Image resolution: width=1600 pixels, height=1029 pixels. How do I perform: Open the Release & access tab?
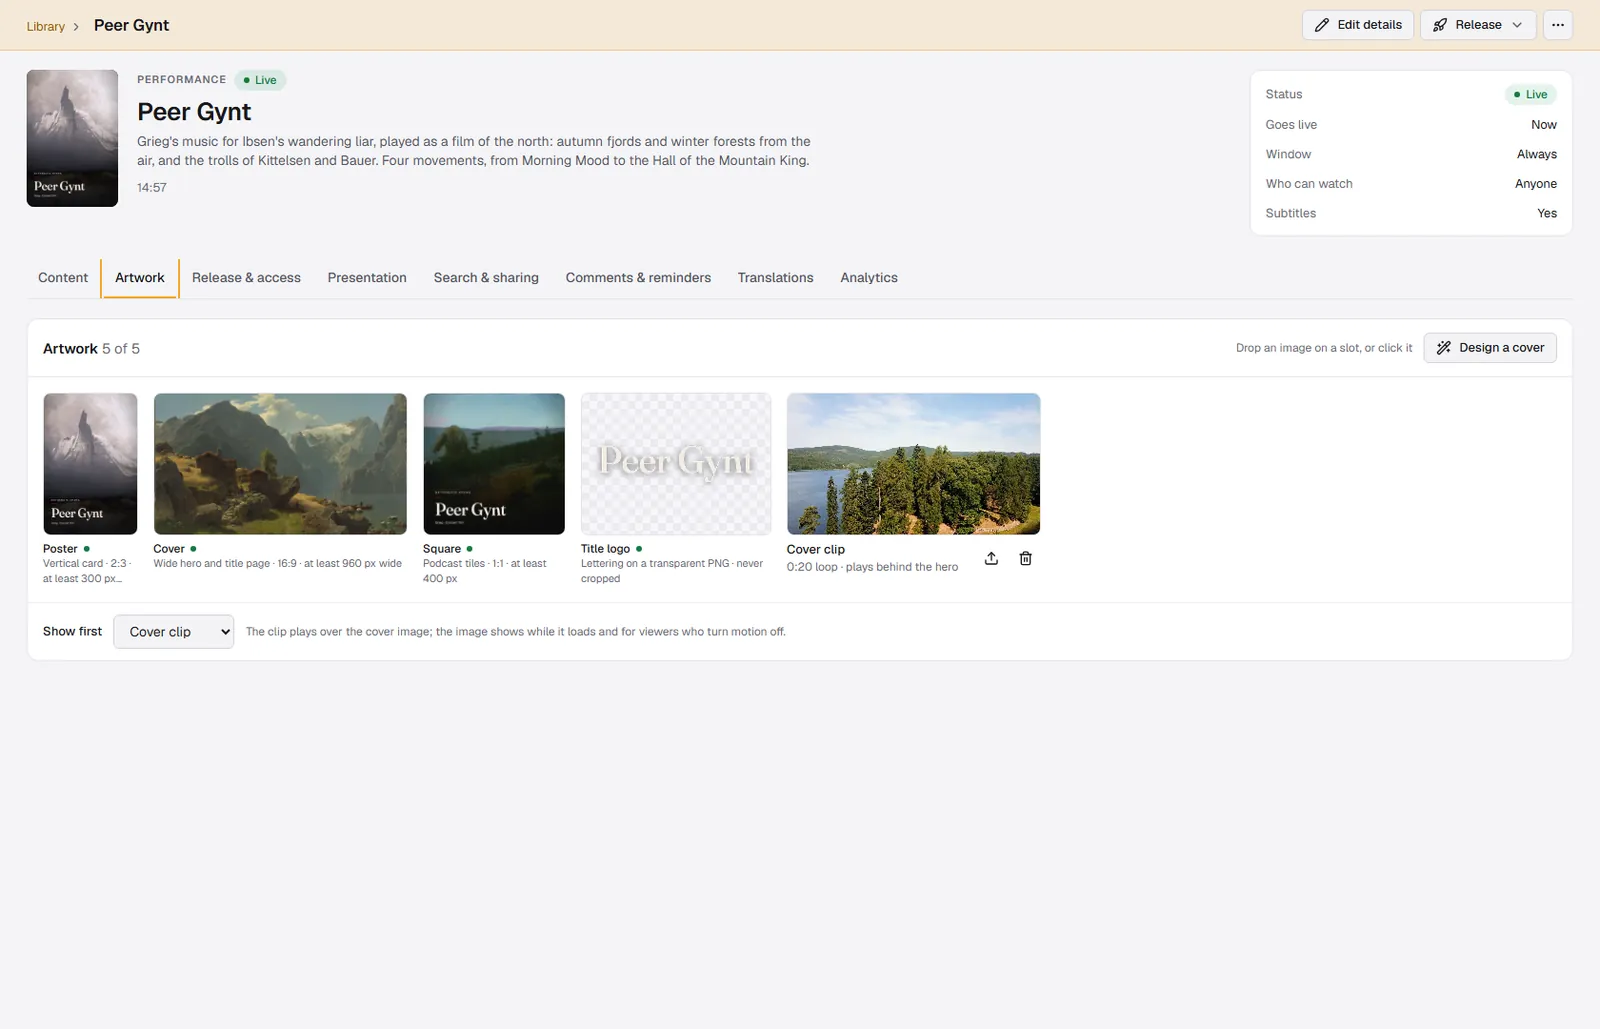click(246, 278)
